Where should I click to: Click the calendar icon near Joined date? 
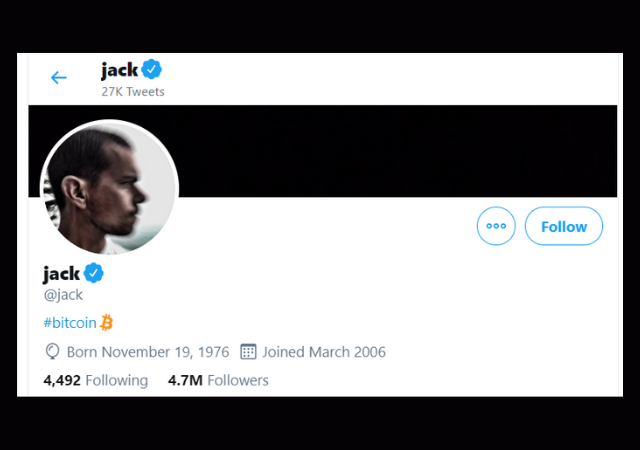click(249, 352)
